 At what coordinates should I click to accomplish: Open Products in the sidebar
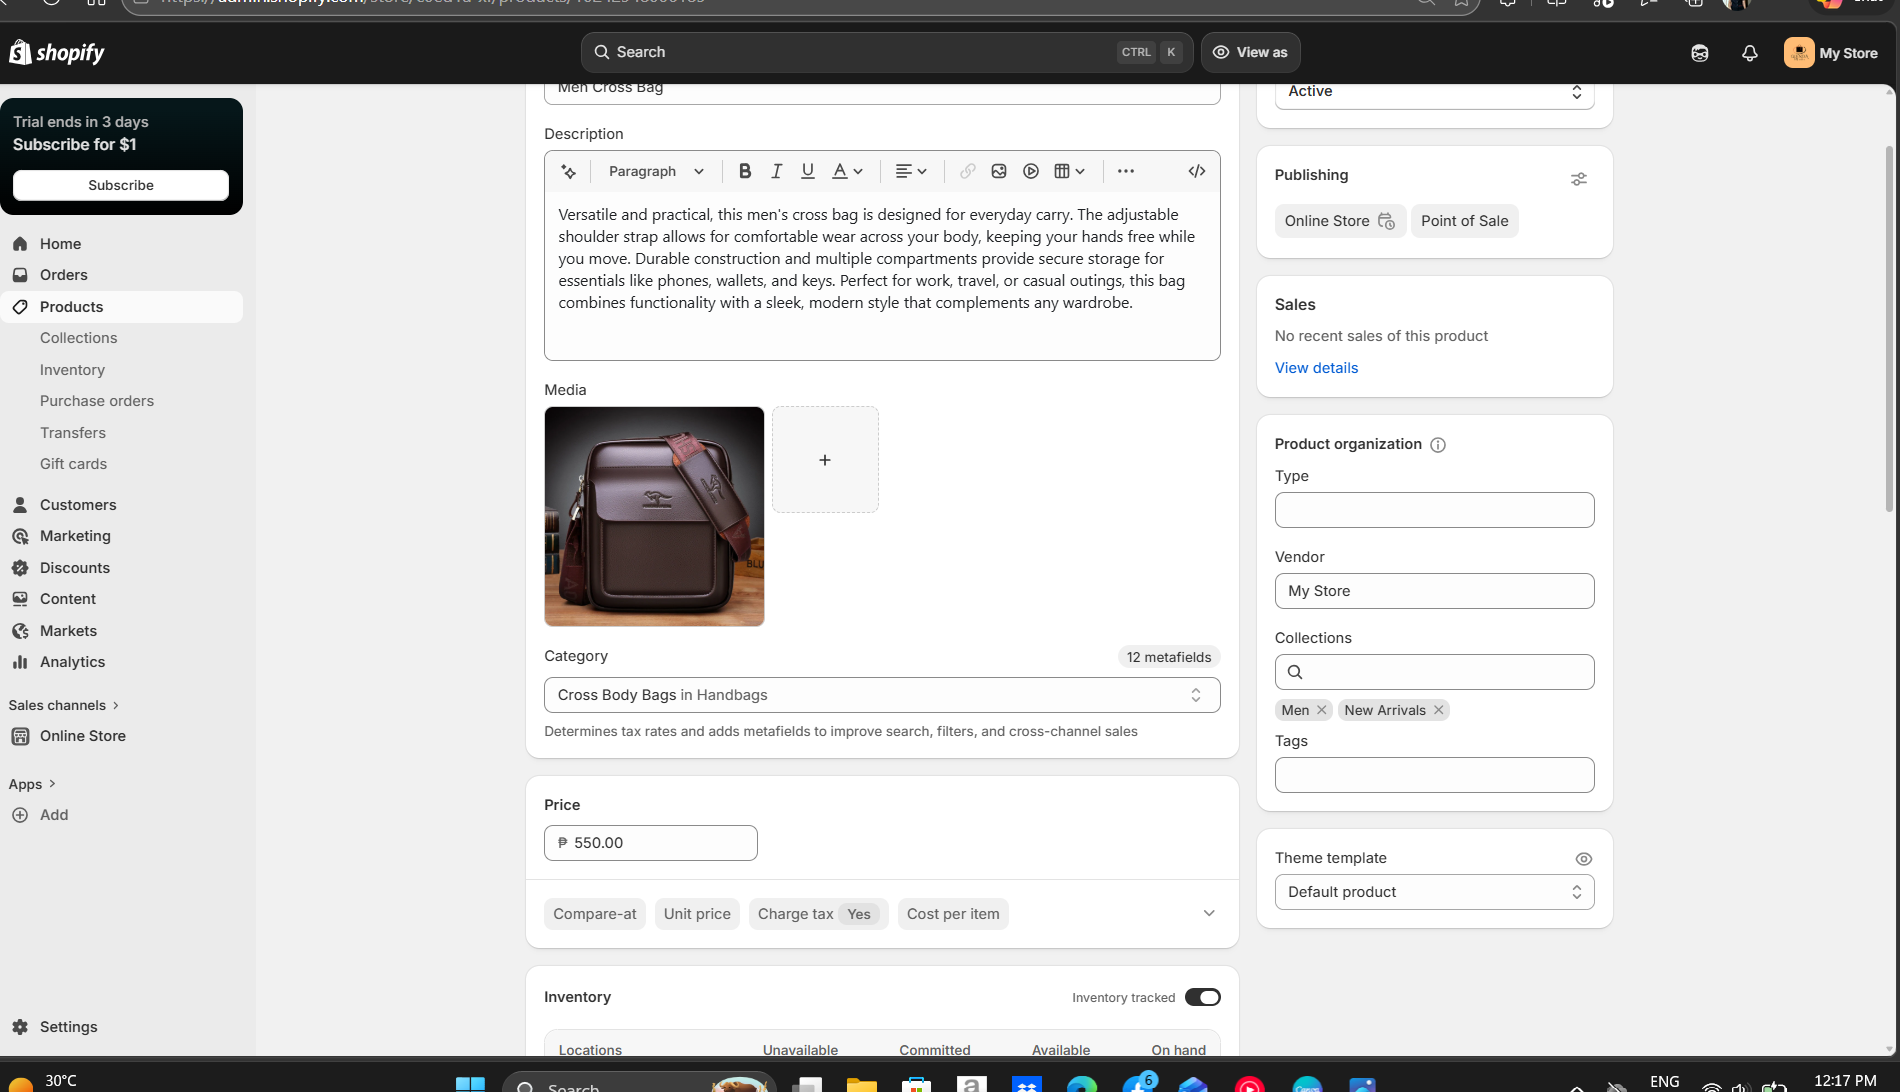[122, 307]
